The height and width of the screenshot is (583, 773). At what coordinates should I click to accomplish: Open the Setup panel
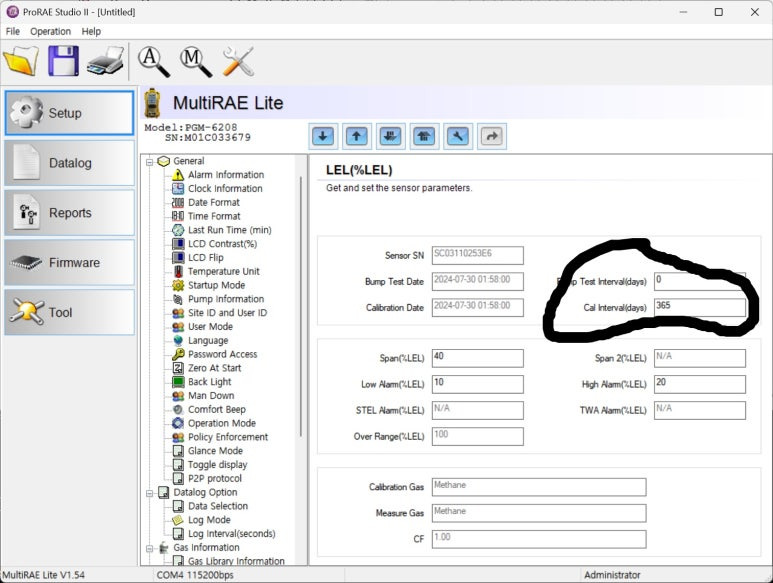pos(70,113)
